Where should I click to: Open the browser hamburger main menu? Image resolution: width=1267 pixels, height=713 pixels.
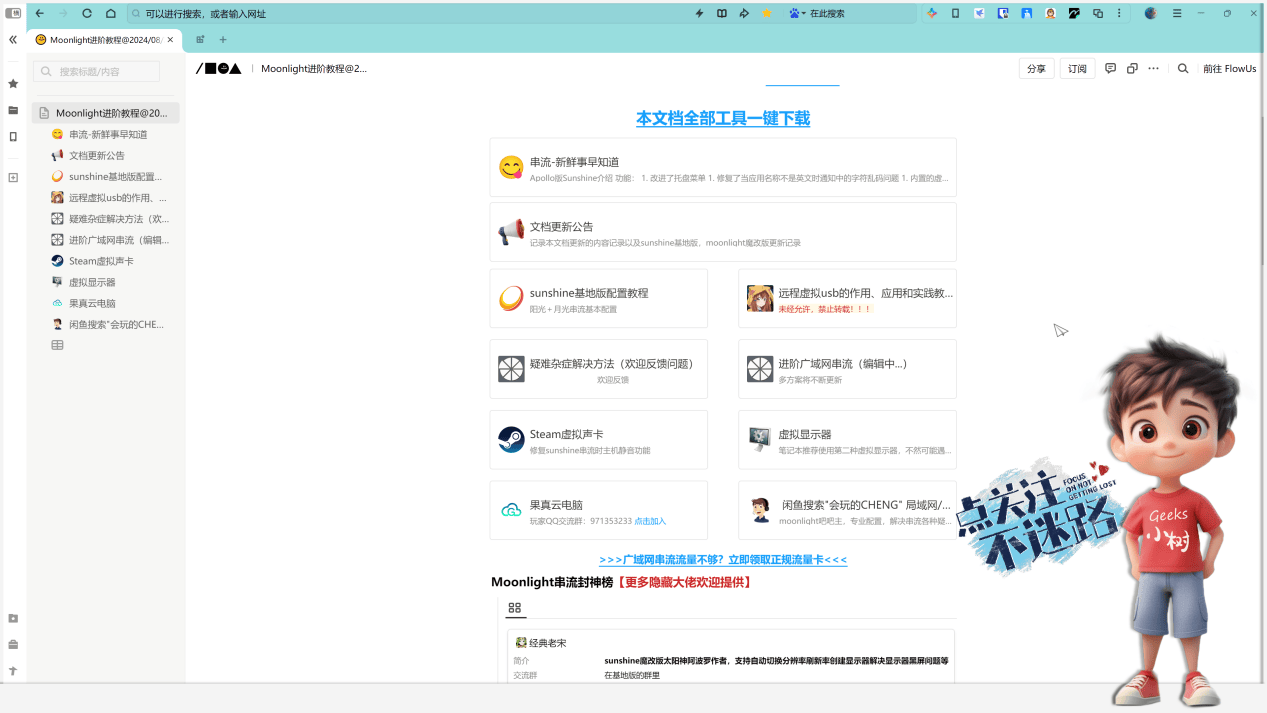tap(1177, 14)
